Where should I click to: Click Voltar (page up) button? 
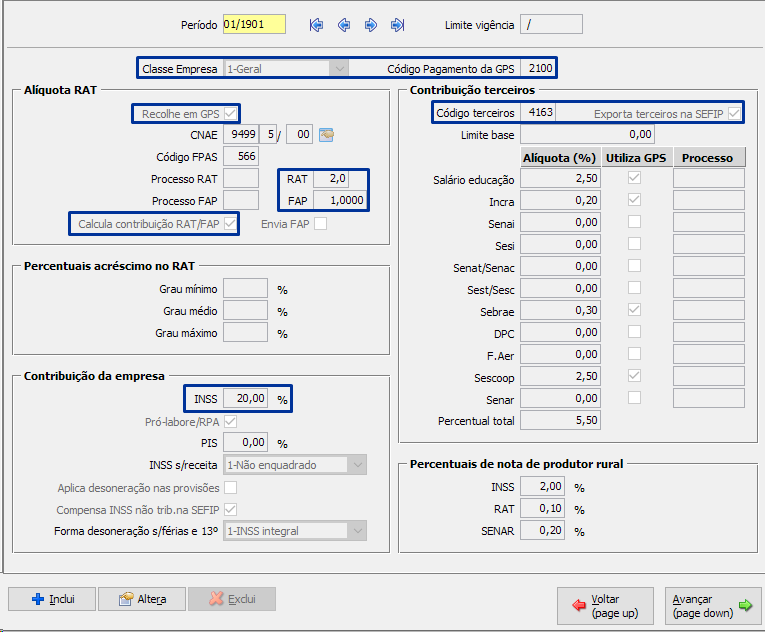click(x=605, y=606)
